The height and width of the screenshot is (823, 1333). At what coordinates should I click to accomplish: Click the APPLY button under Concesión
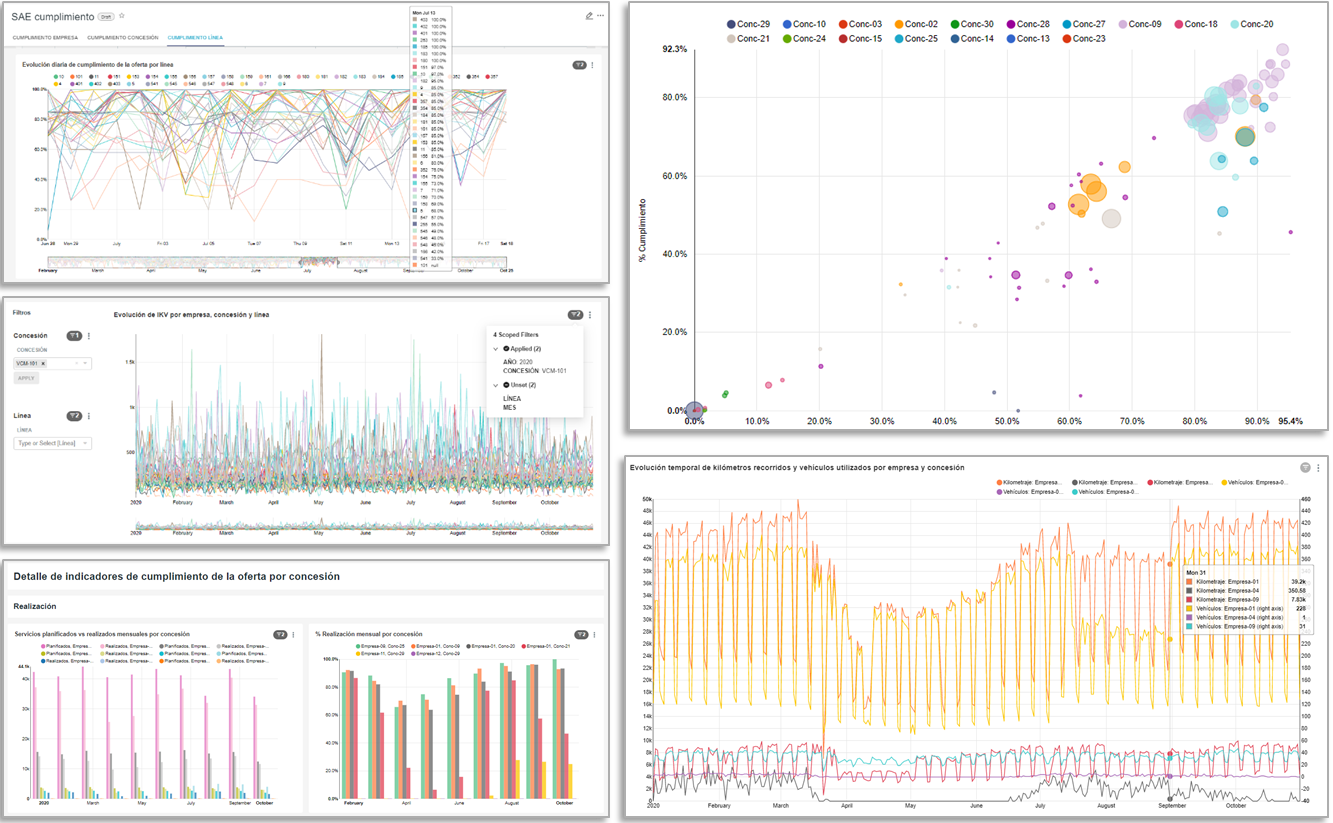tap(26, 378)
